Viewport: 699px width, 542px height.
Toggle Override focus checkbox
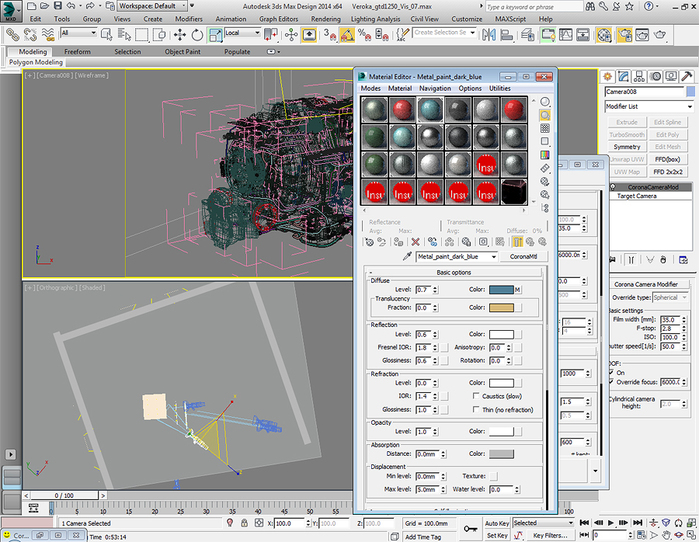click(x=611, y=382)
